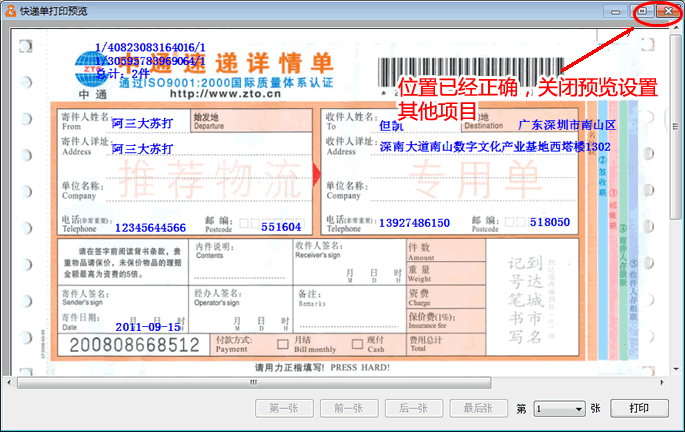This screenshot has height=432, width=685.
Task: Click recipient name 但凯
Action: point(391,126)
